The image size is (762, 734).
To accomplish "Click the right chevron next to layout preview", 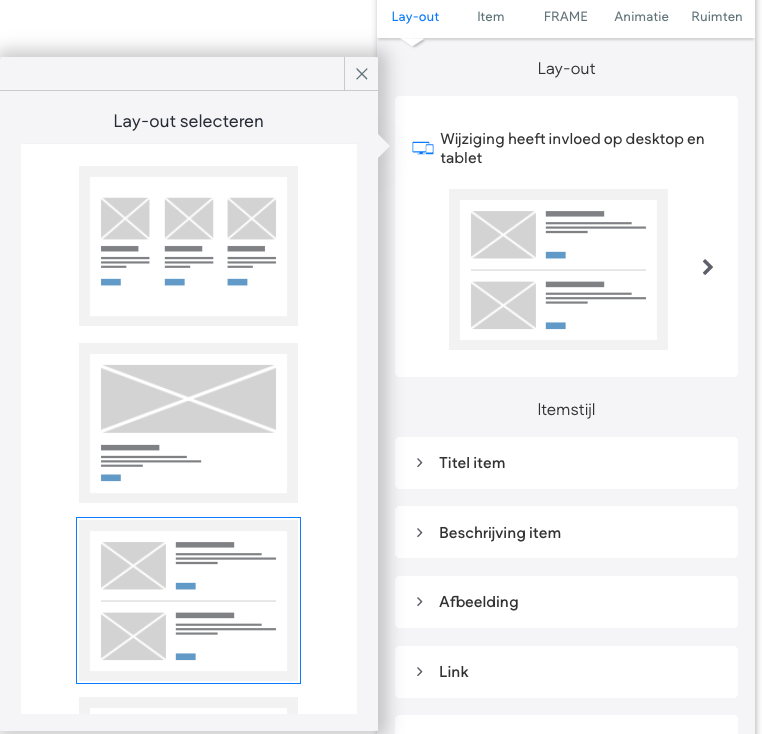I will pos(708,267).
